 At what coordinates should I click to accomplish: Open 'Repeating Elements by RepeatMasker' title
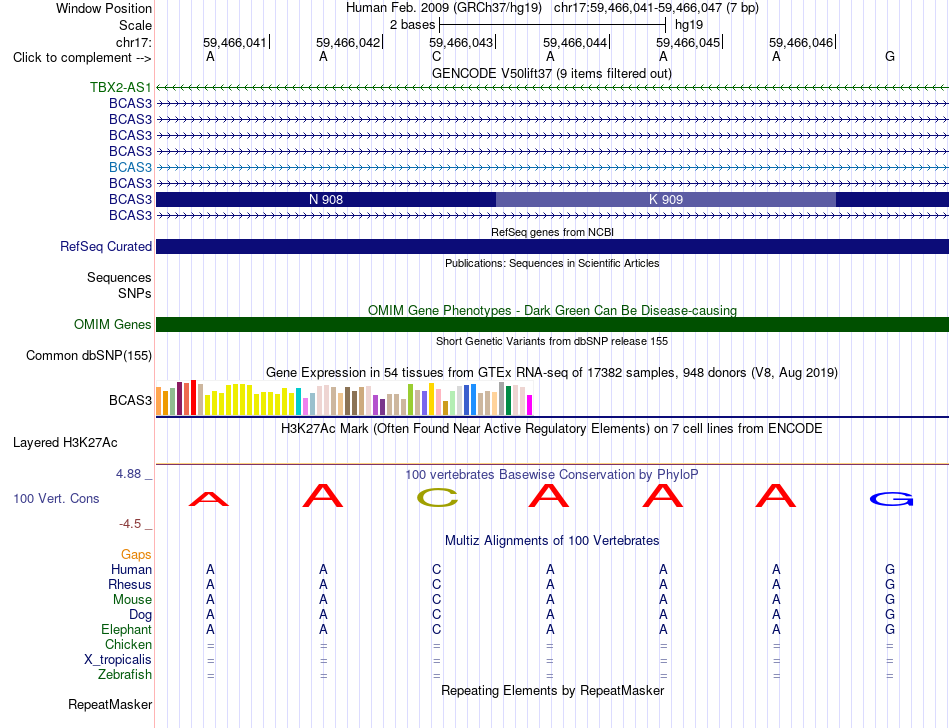[553, 690]
